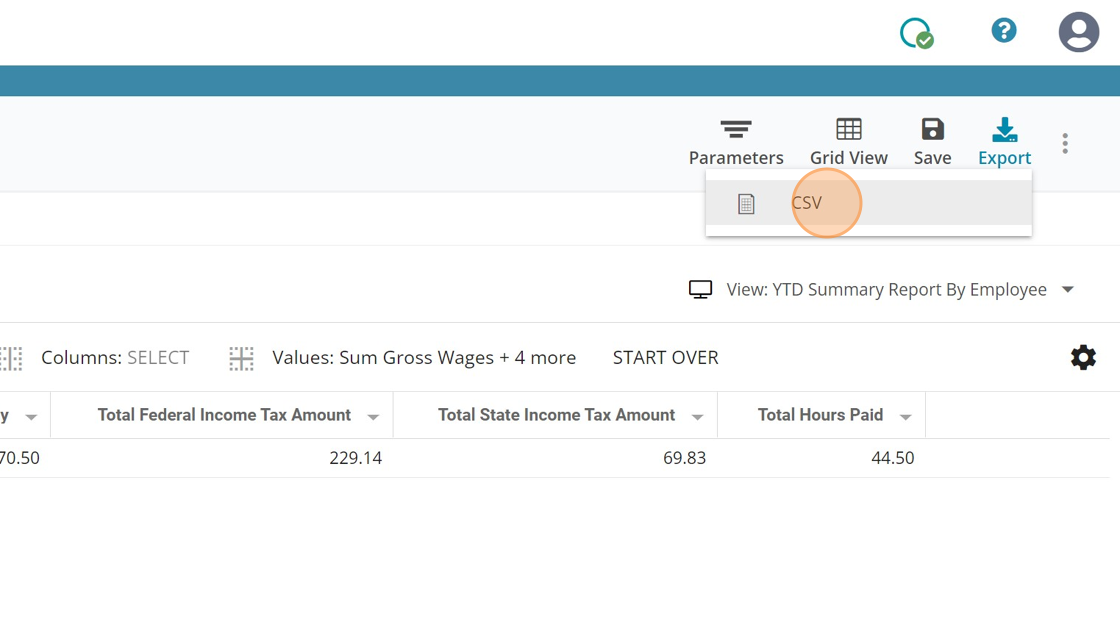
Task: Click the sync status check icon
Action: tap(916, 34)
